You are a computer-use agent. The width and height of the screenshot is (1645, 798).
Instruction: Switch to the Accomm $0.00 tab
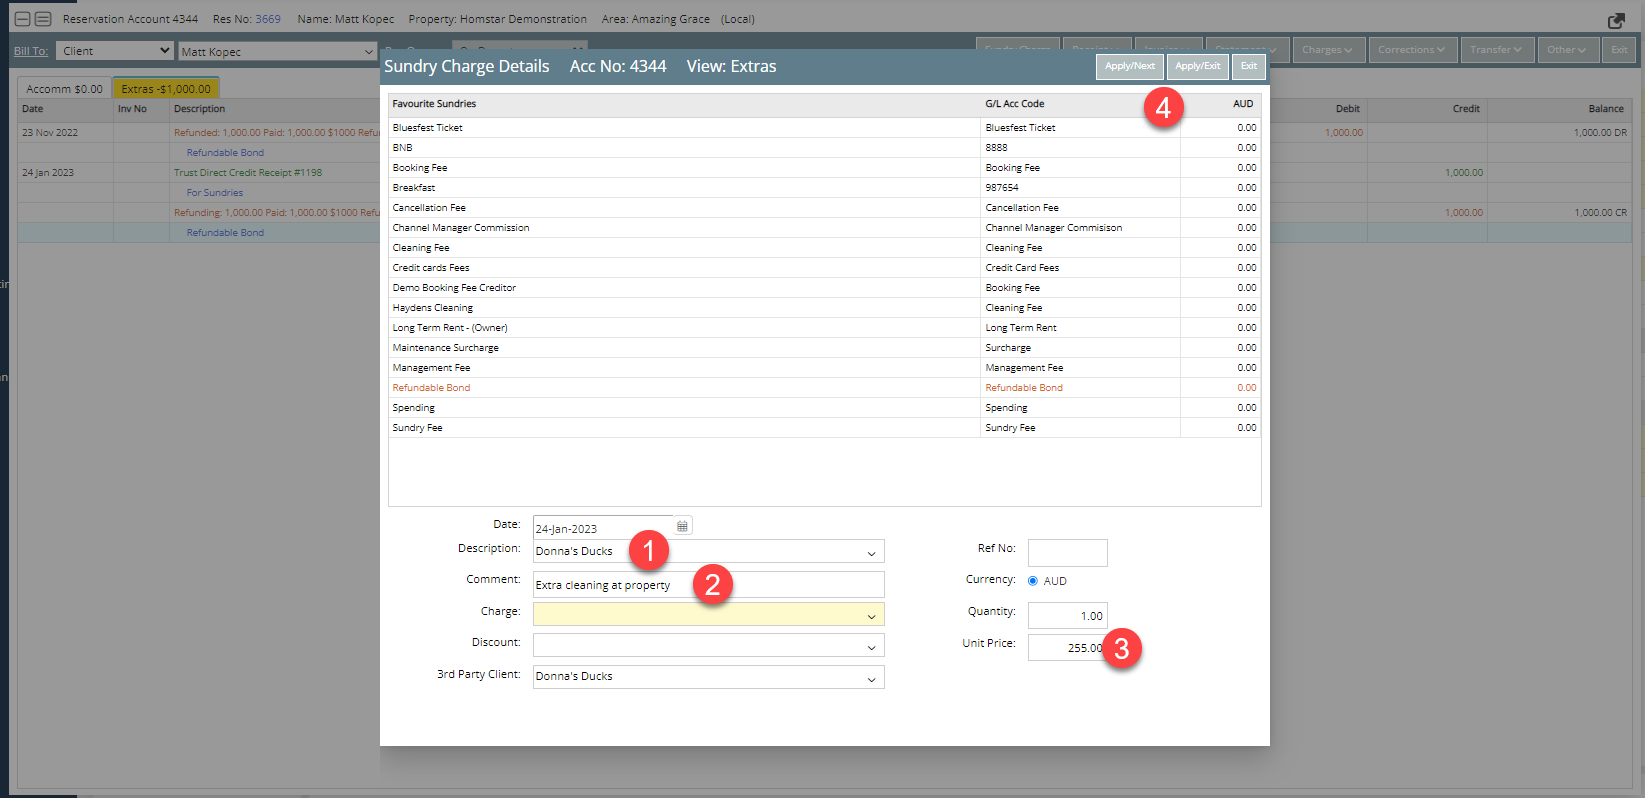click(64, 89)
